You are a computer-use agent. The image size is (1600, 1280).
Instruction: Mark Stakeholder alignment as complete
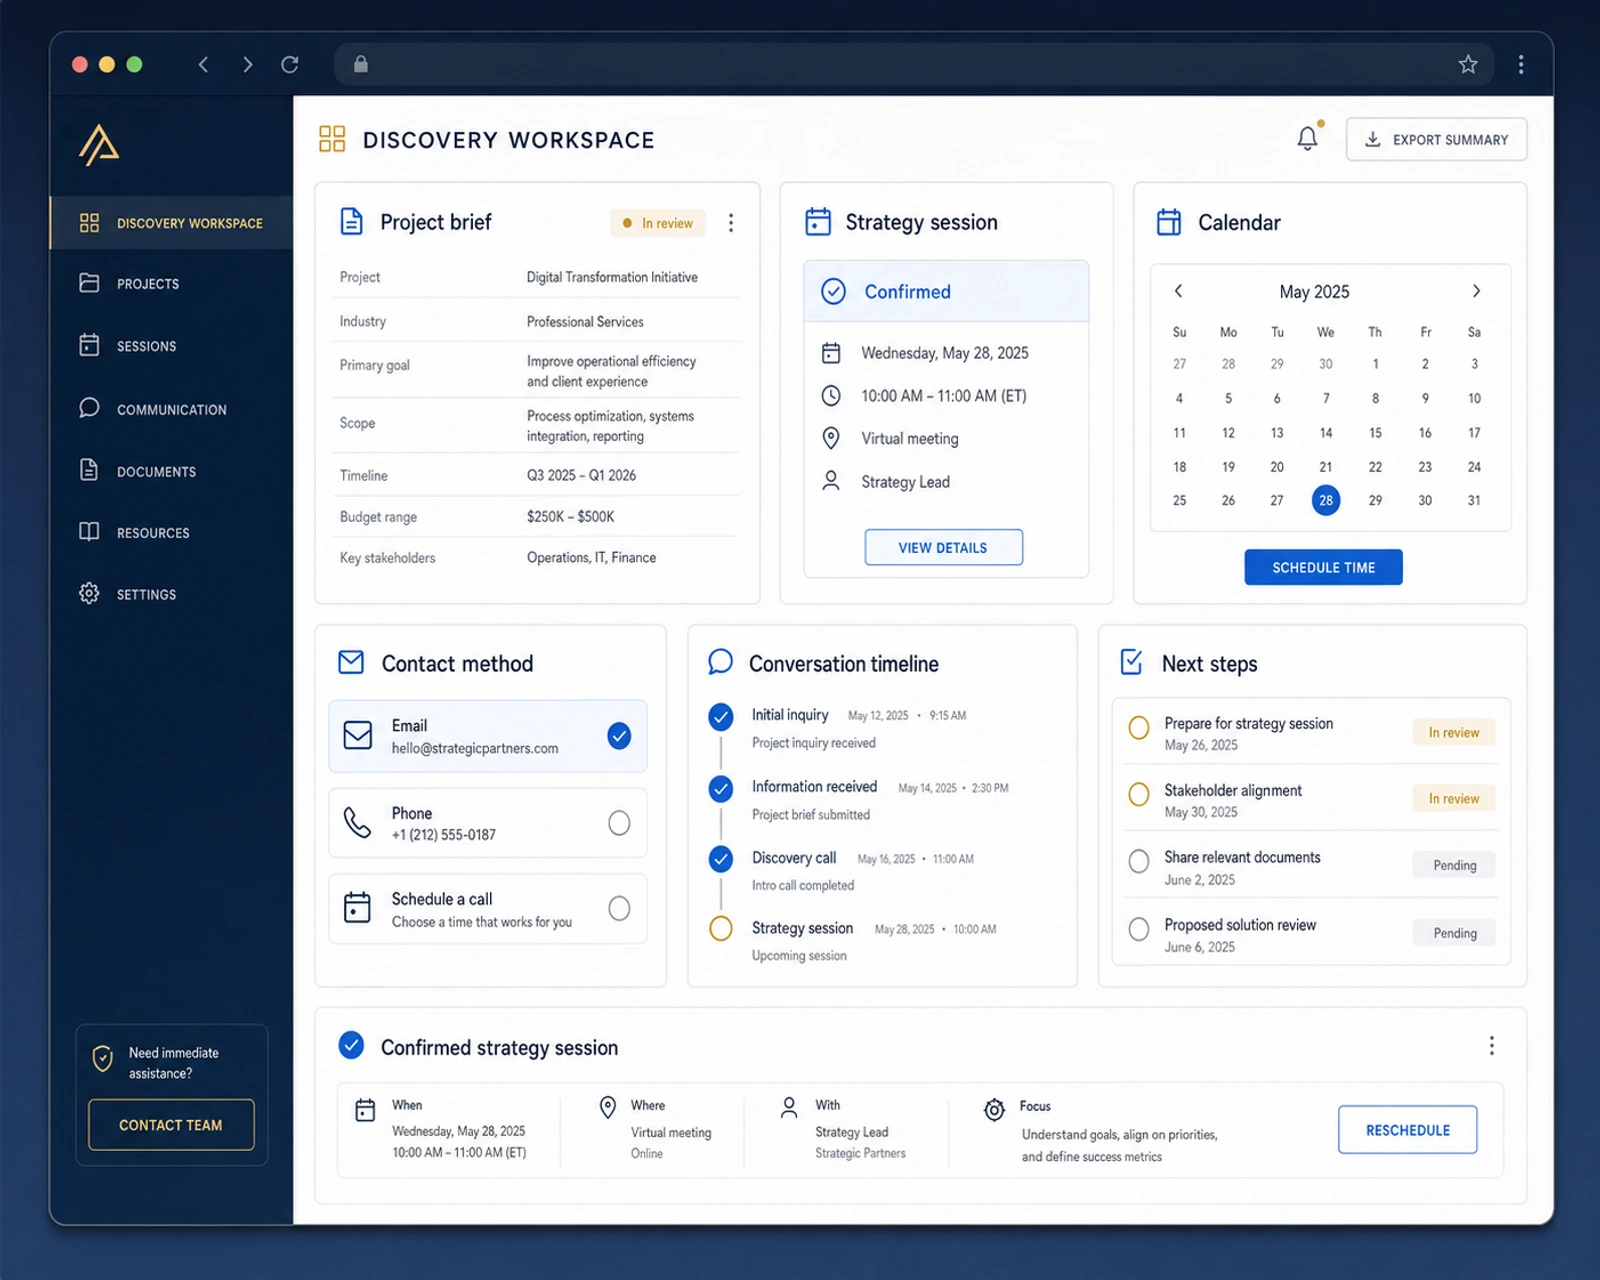tap(1138, 794)
